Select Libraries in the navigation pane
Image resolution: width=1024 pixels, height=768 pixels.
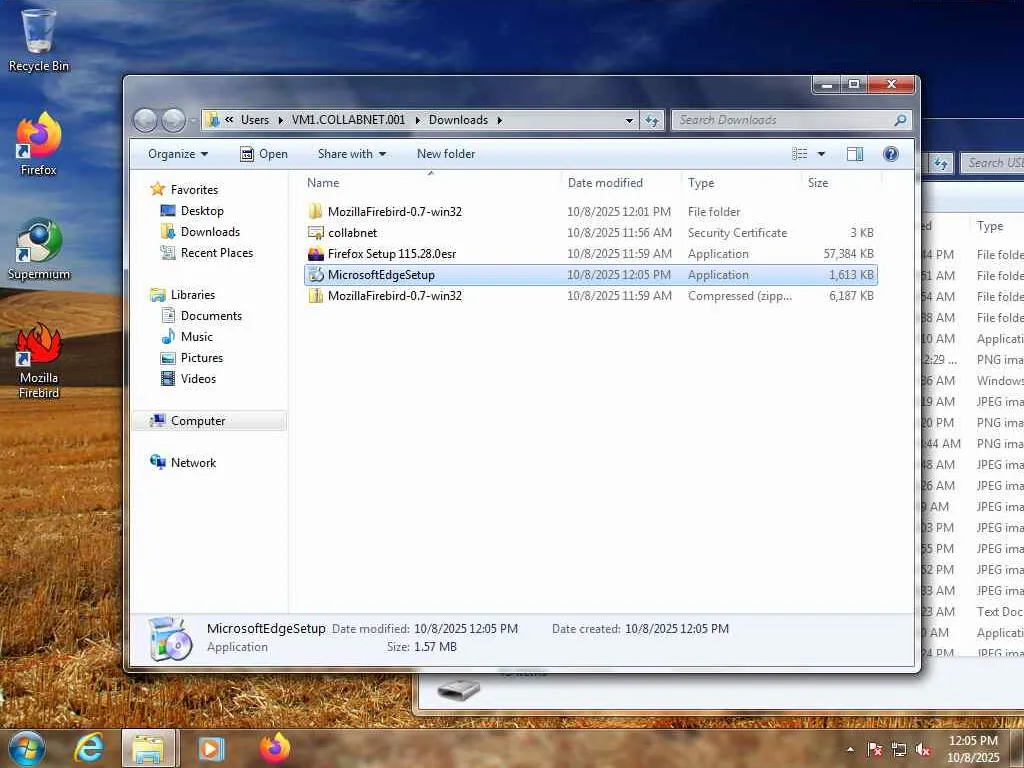(192, 295)
